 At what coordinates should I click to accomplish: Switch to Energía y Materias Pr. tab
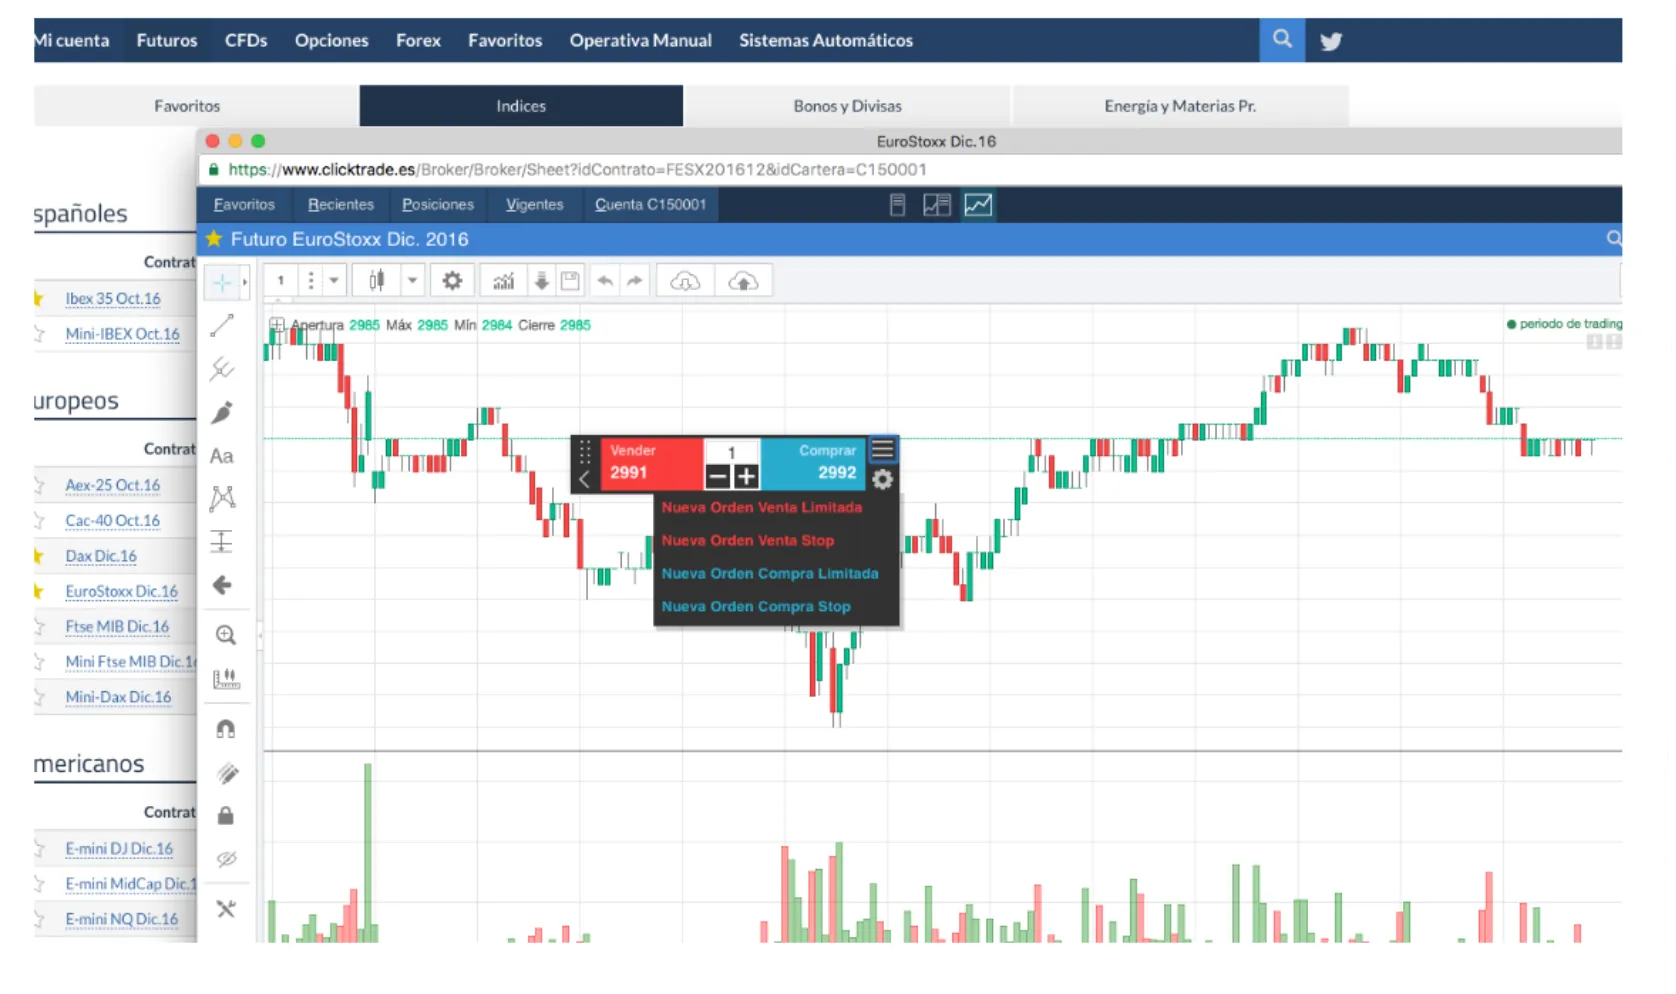click(1180, 106)
